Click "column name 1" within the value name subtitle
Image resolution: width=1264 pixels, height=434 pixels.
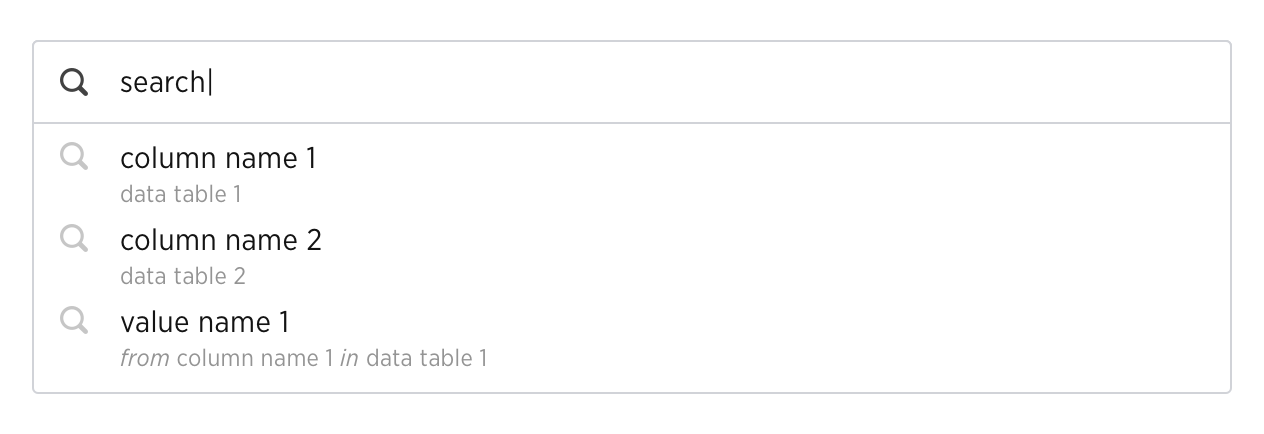pos(255,358)
